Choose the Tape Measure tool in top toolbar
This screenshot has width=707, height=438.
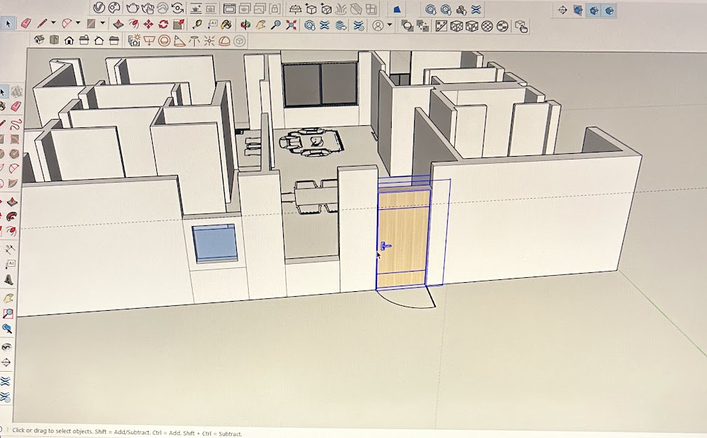[x=197, y=24]
